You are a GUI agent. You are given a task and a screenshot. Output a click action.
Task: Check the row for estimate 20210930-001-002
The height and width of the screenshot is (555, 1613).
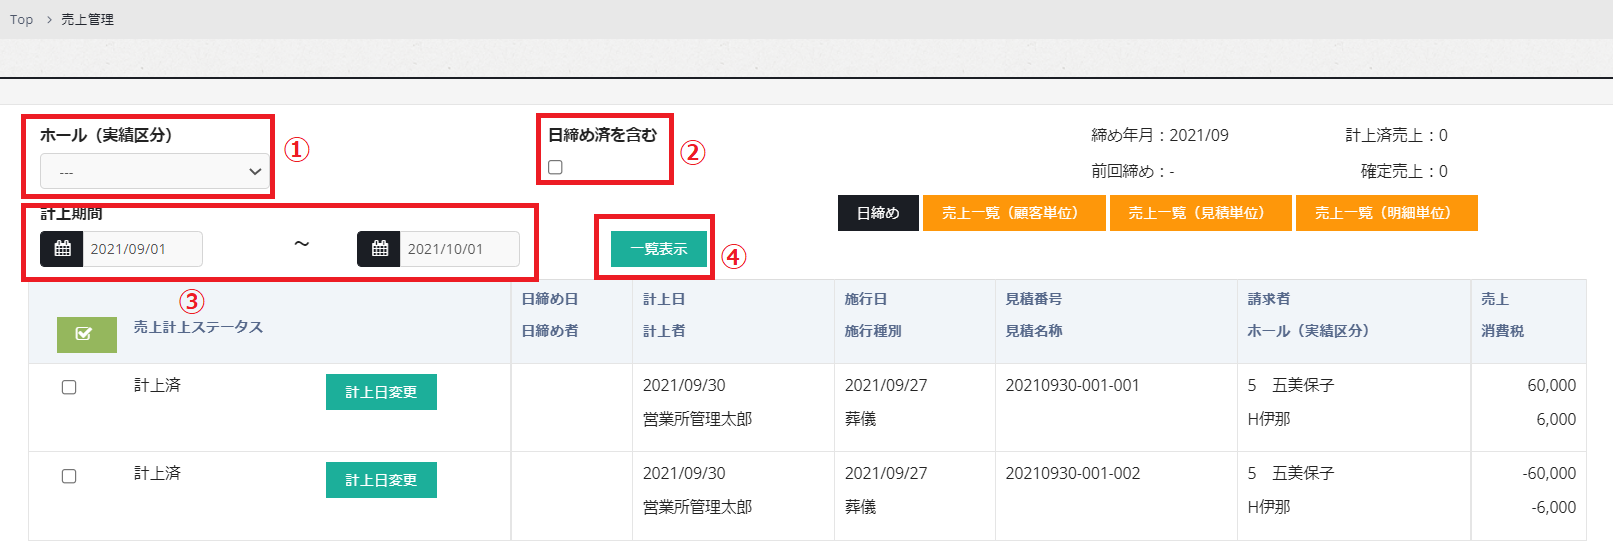tap(69, 476)
